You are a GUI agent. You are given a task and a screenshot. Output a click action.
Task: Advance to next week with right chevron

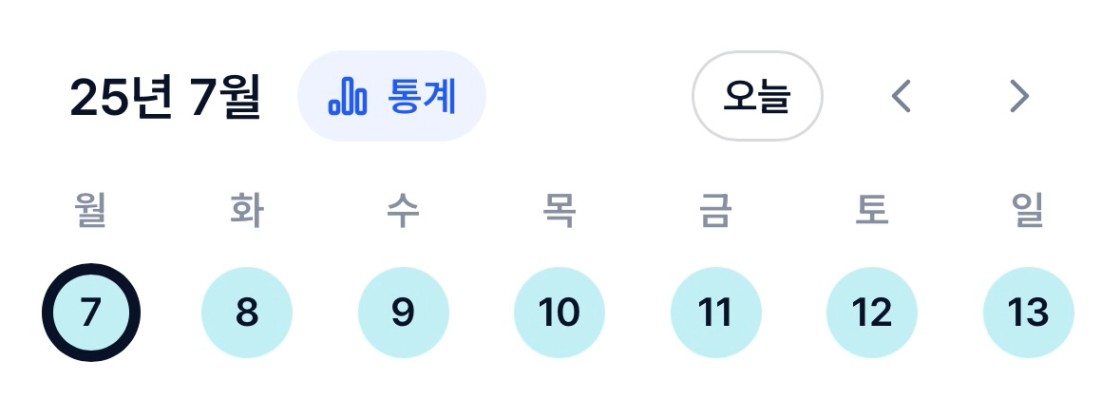1019,96
